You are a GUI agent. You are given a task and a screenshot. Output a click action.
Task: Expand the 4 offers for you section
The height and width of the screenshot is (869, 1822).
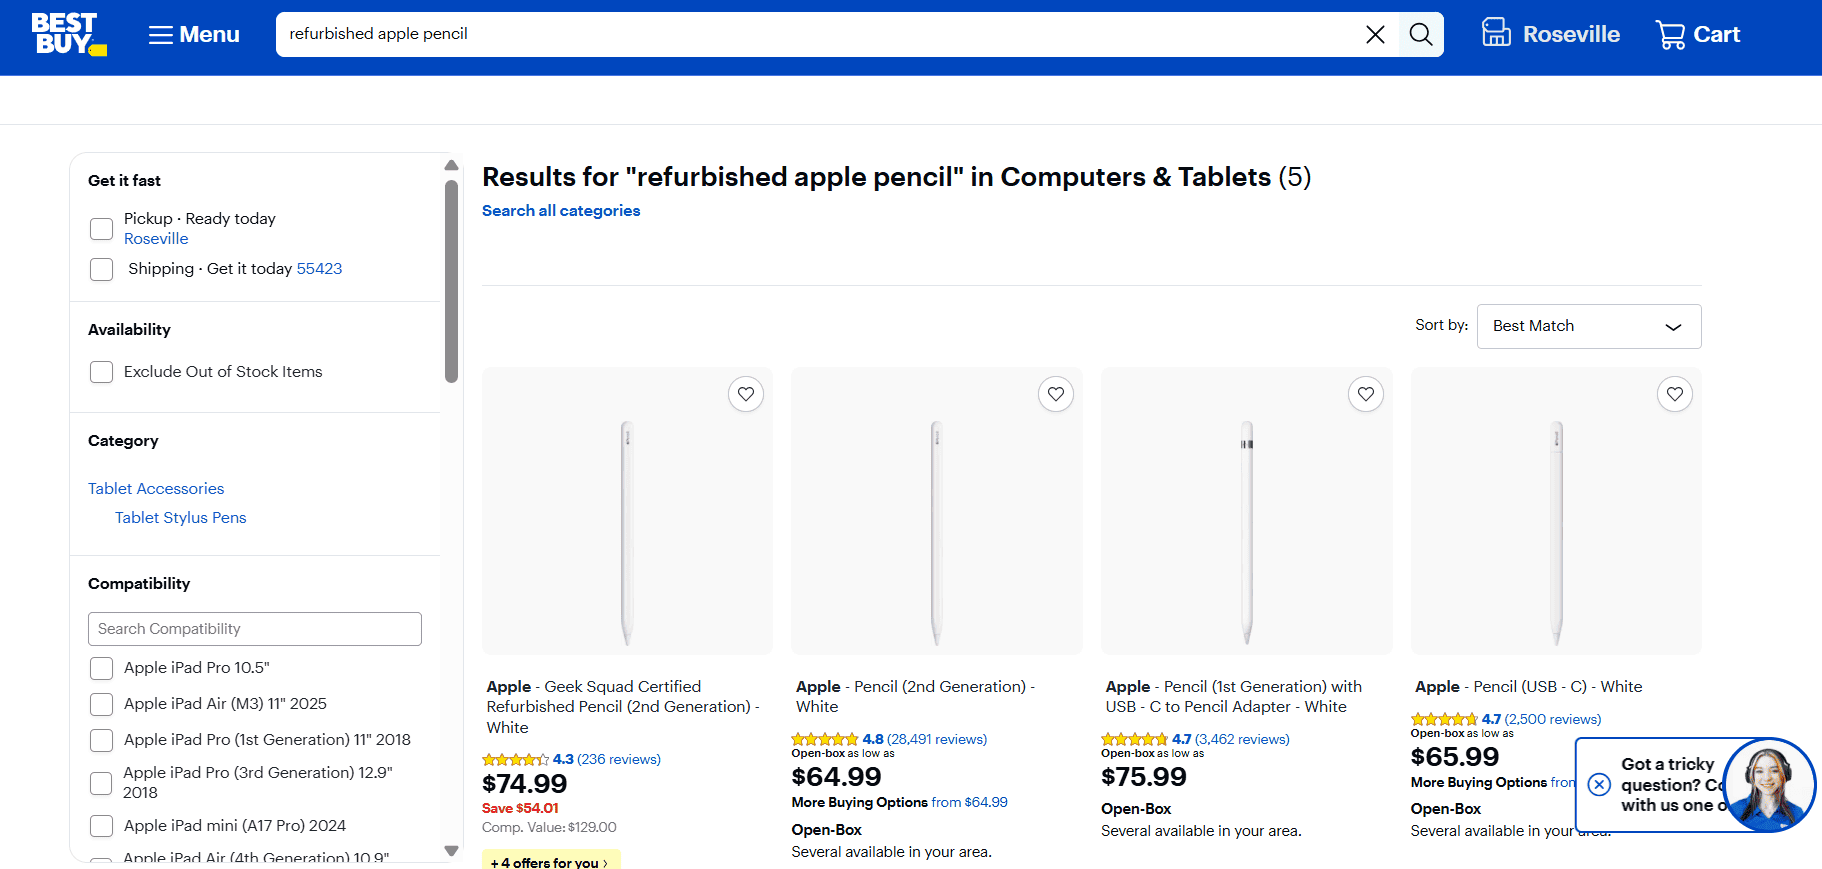(551, 861)
